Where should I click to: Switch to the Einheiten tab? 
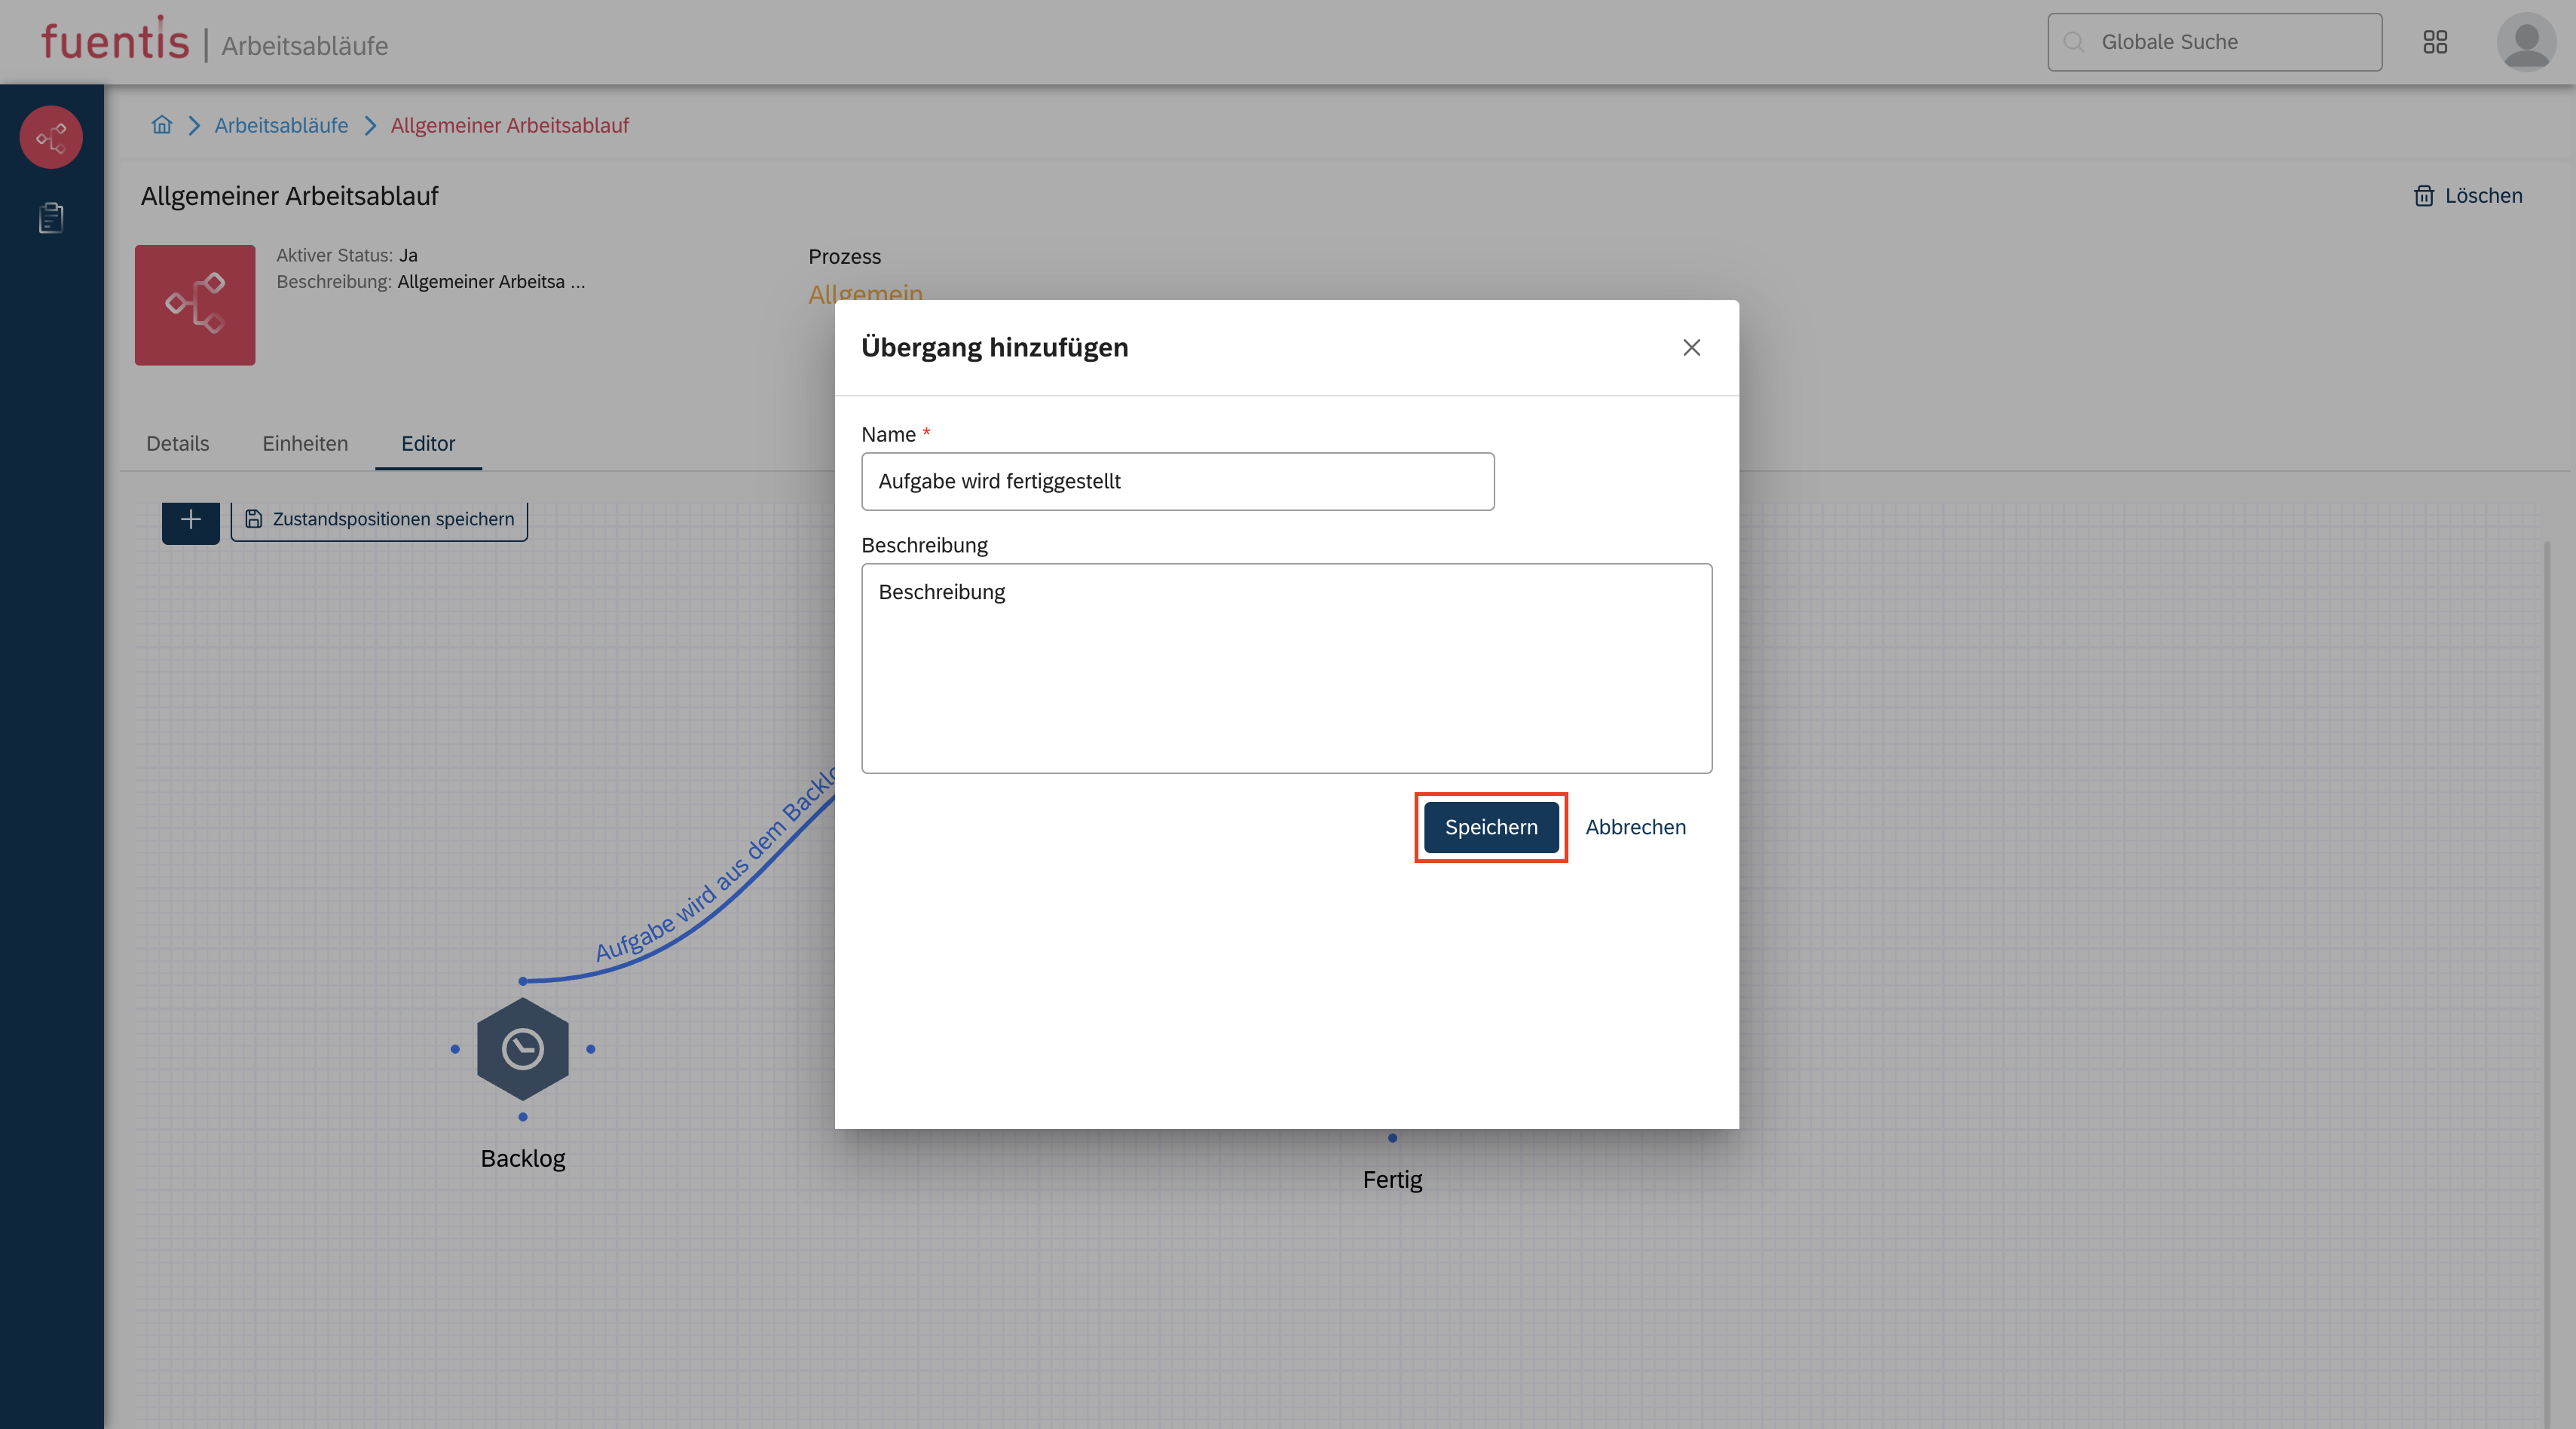coord(304,443)
